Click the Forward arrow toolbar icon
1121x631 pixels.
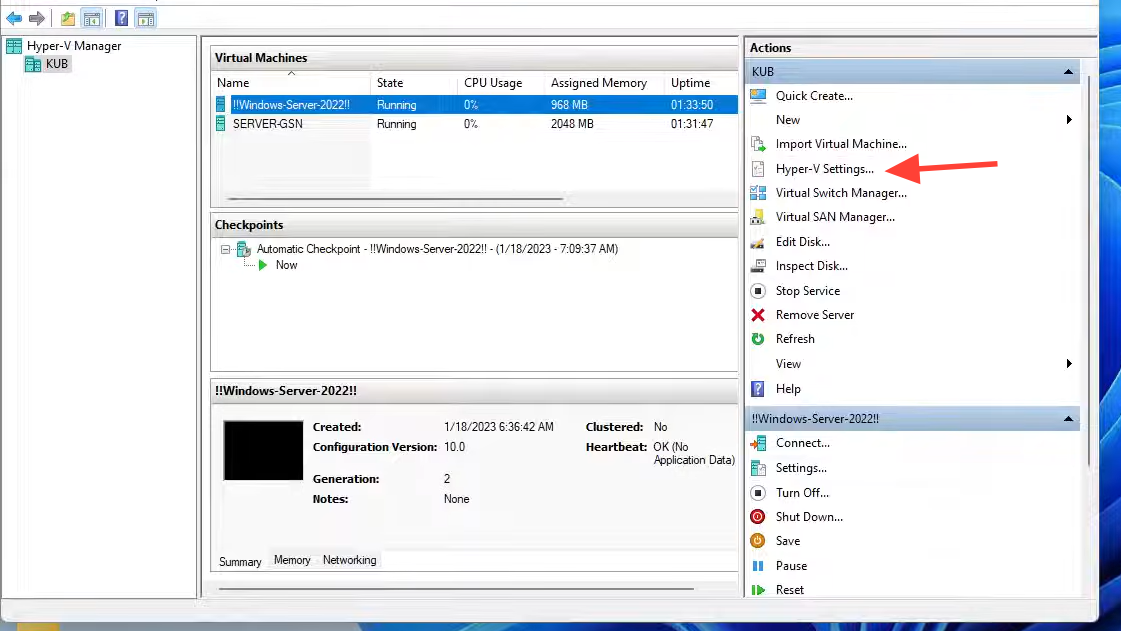pos(36,19)
